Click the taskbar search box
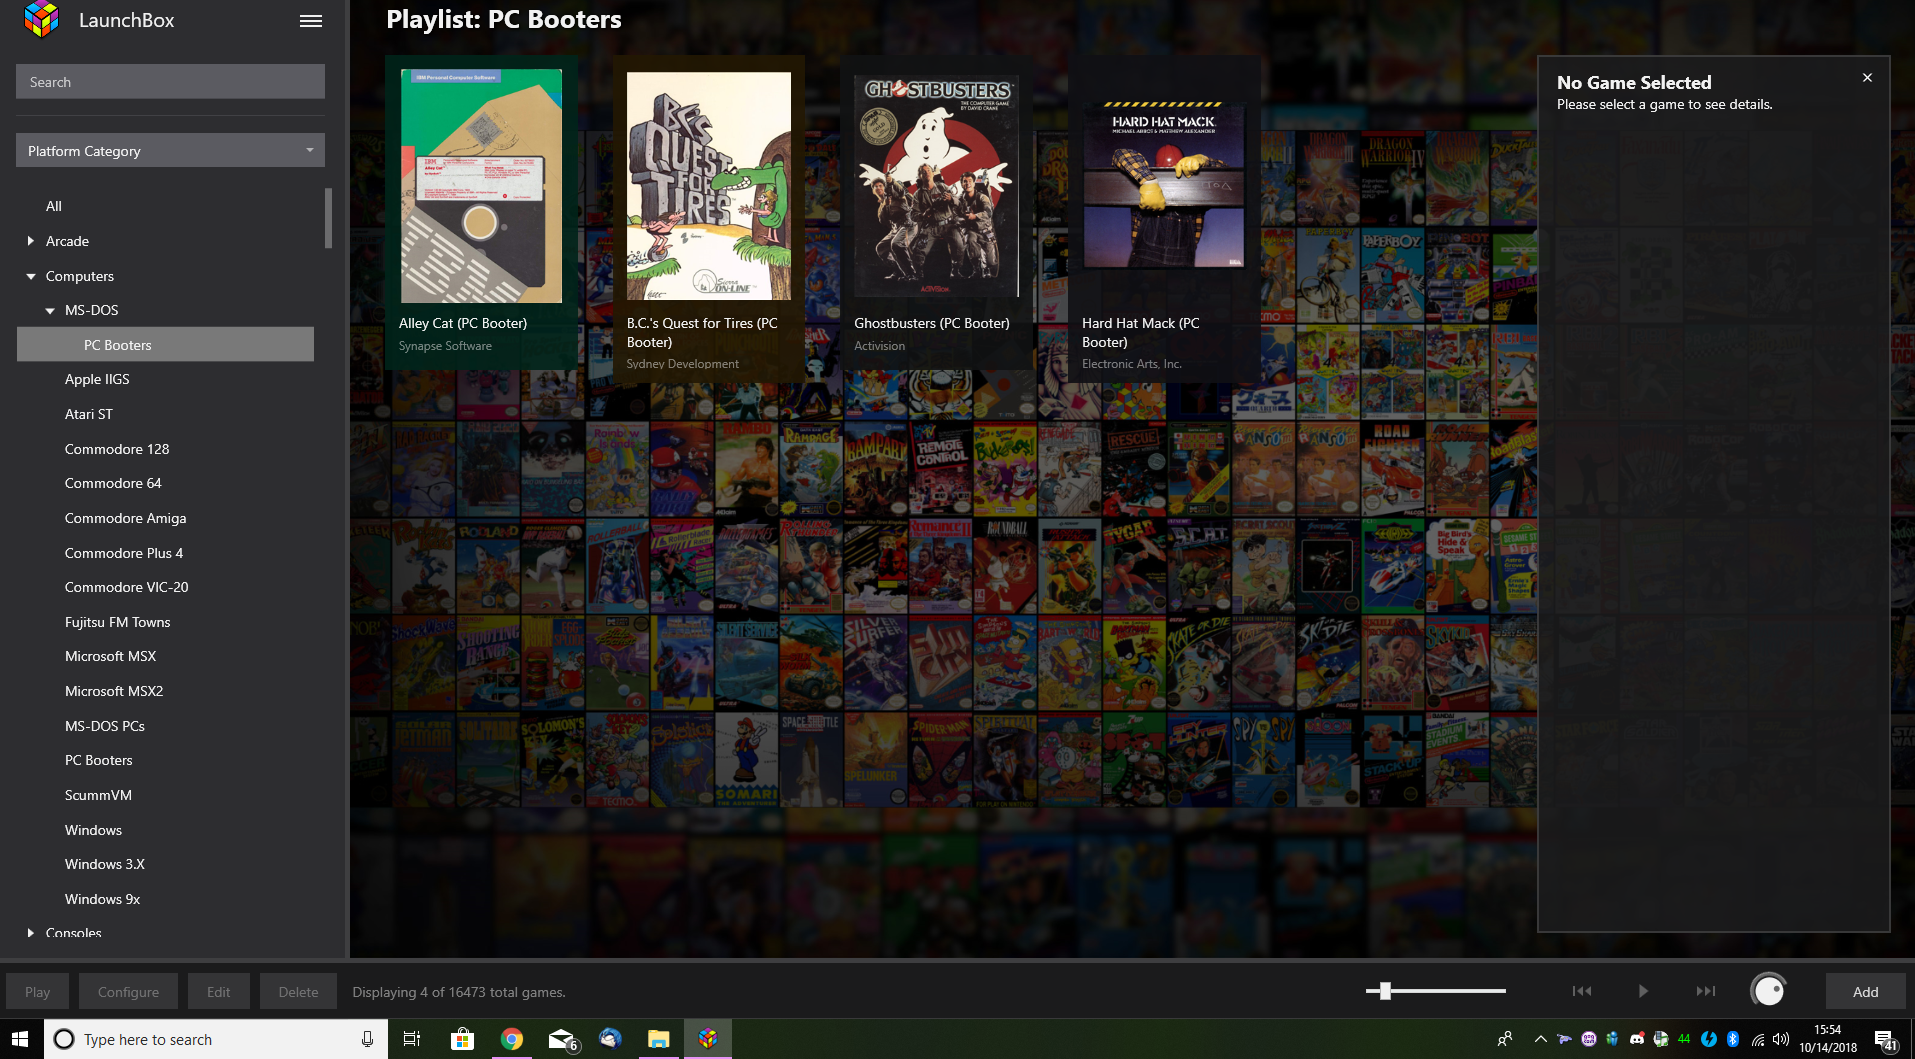The height and width of the screenshot is (1059, 1915). click(x=215, y=1039)
